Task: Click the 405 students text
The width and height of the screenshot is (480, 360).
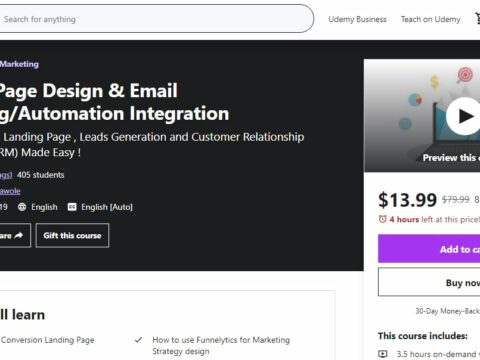Action: coord(40,175)
